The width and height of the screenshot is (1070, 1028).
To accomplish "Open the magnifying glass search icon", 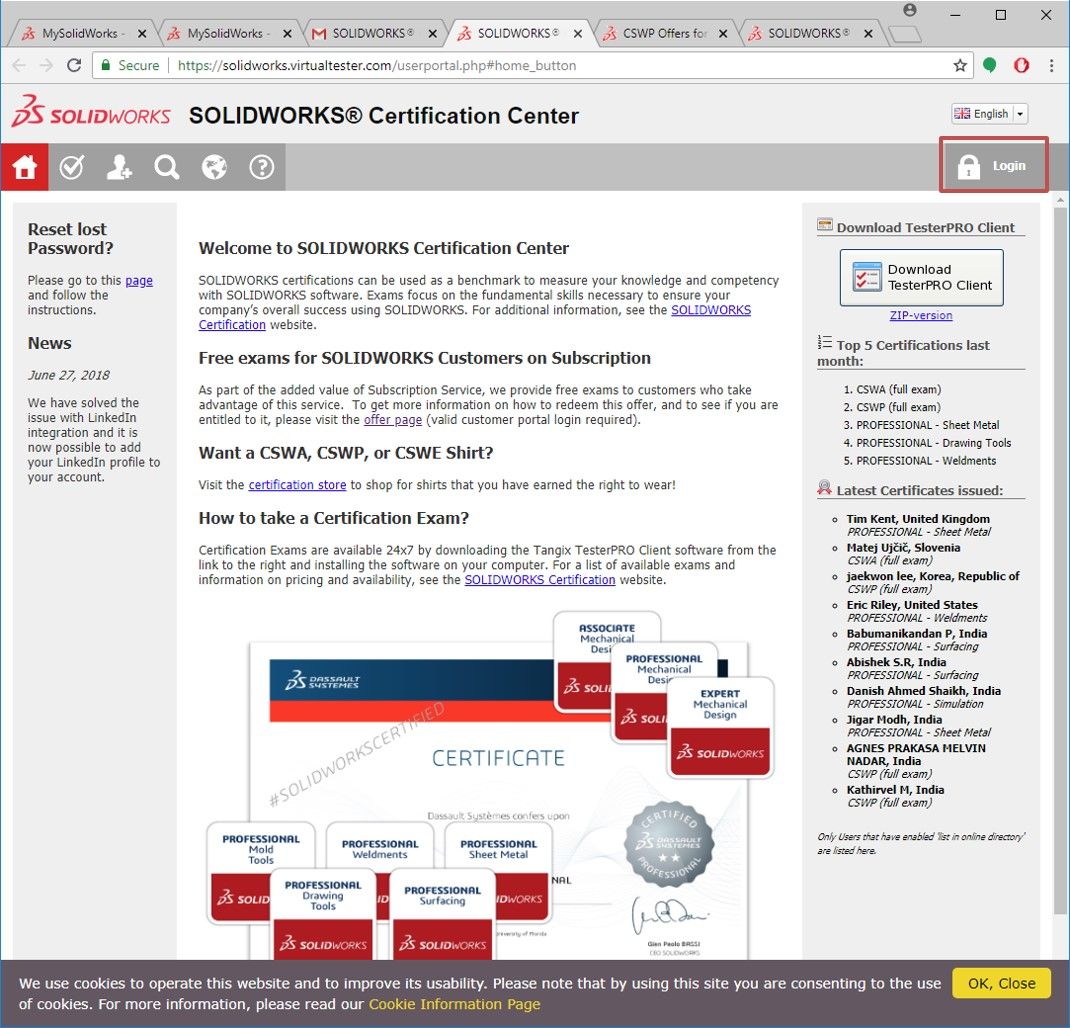I will pos(166,167).
